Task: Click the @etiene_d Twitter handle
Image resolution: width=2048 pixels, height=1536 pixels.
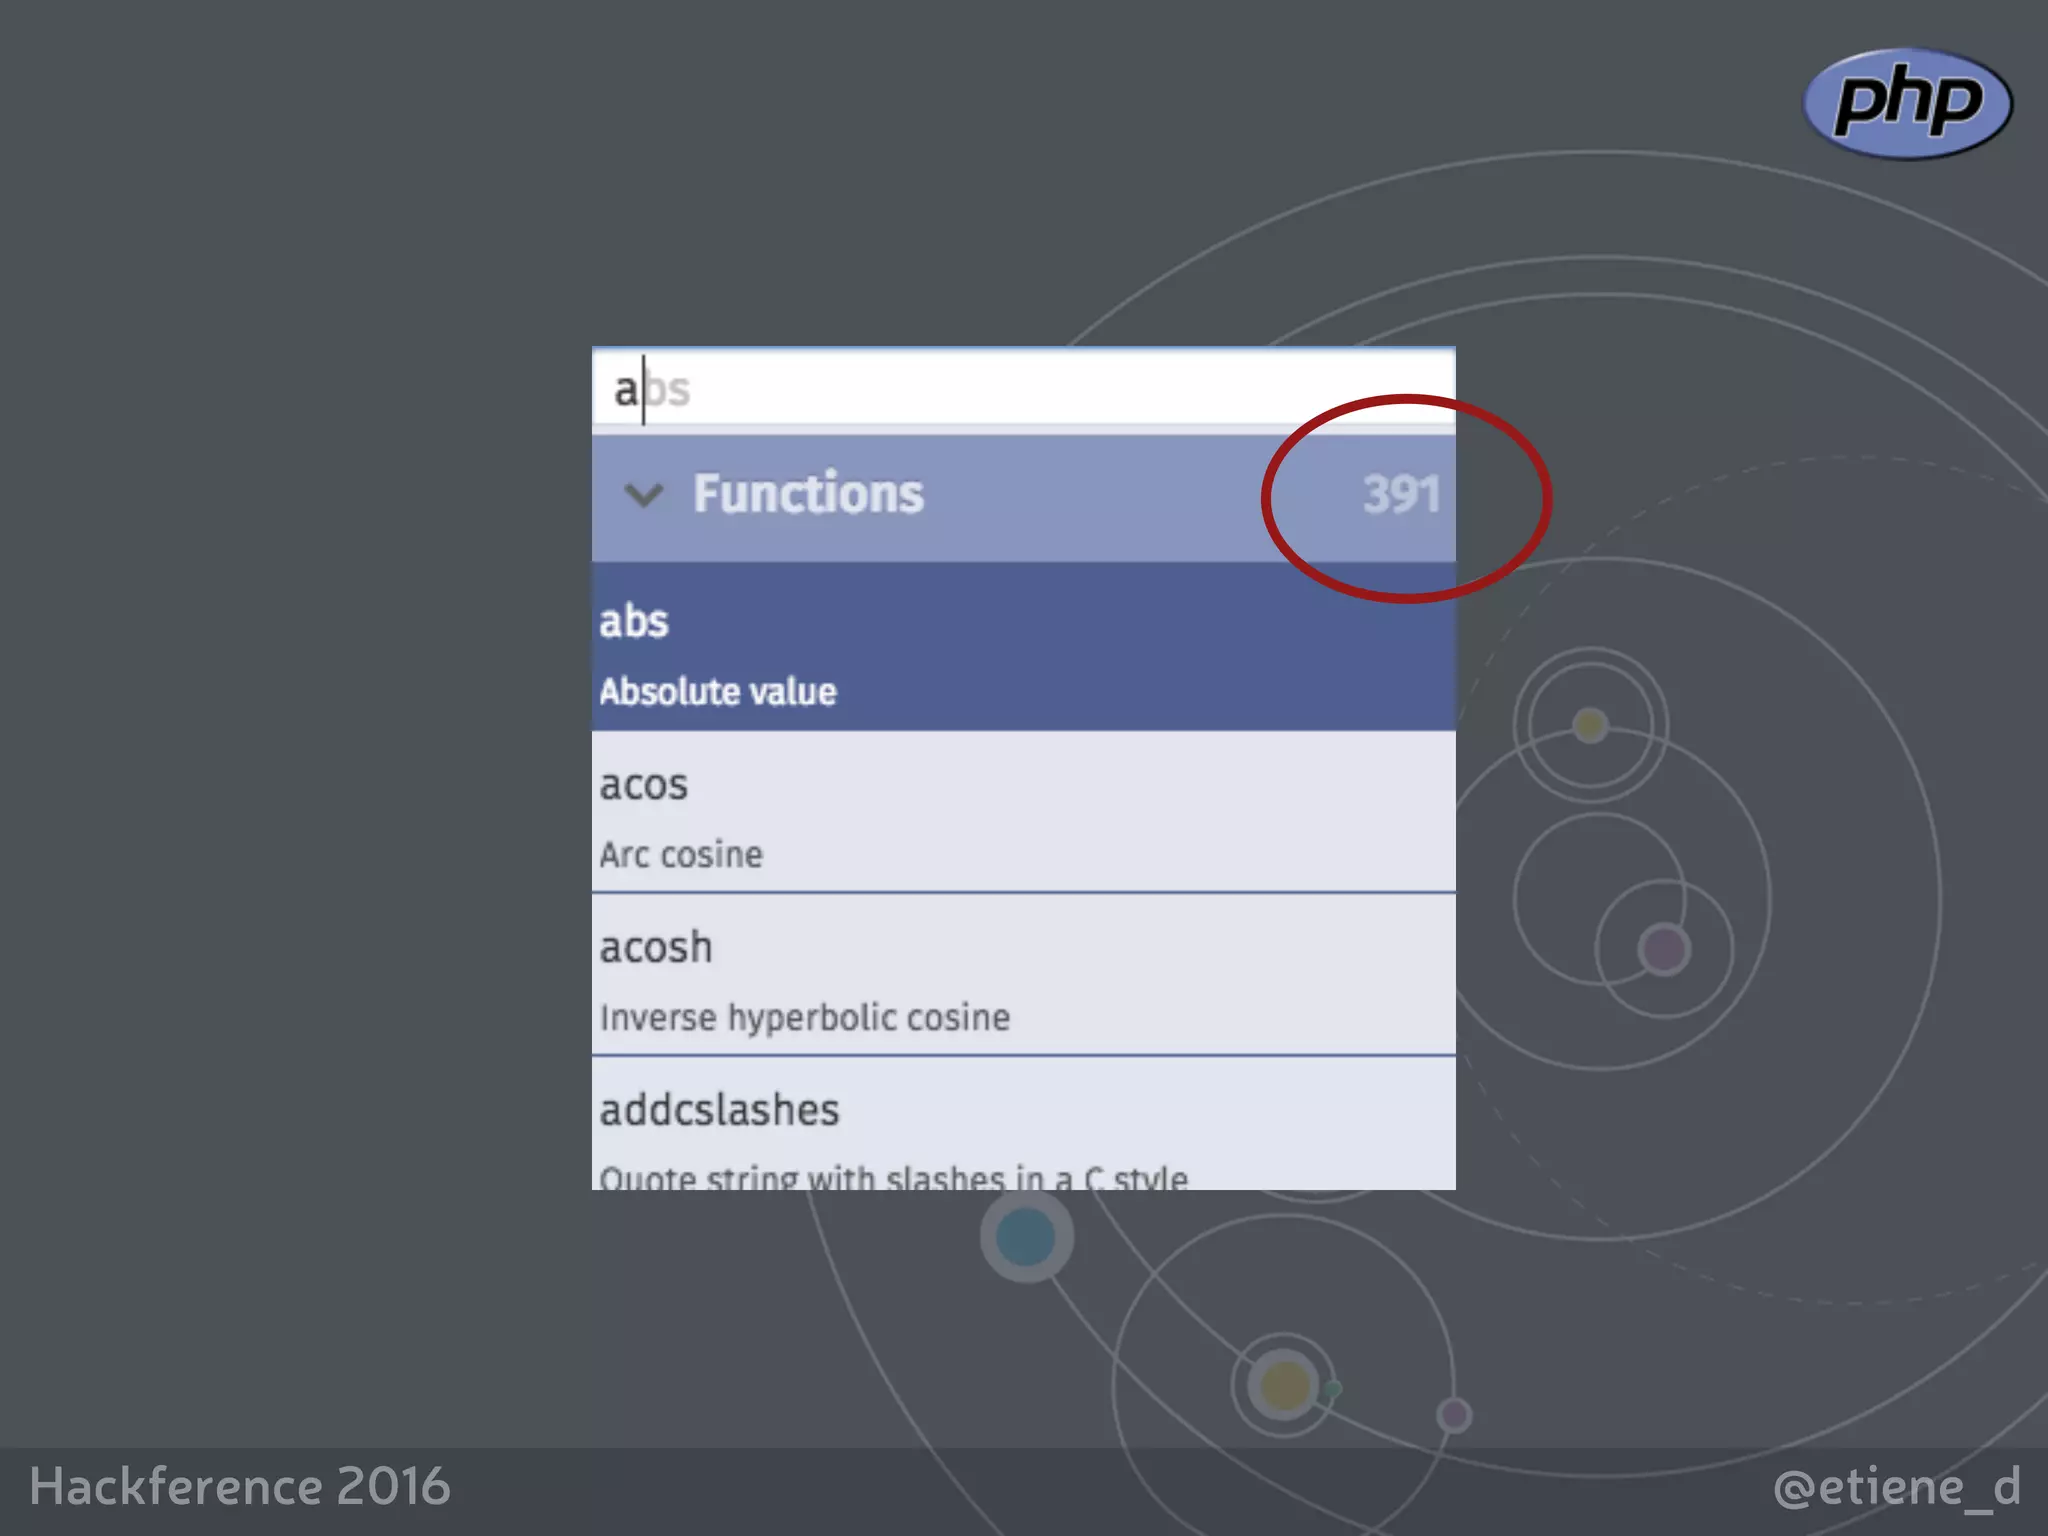Action: (1896, 1487)
